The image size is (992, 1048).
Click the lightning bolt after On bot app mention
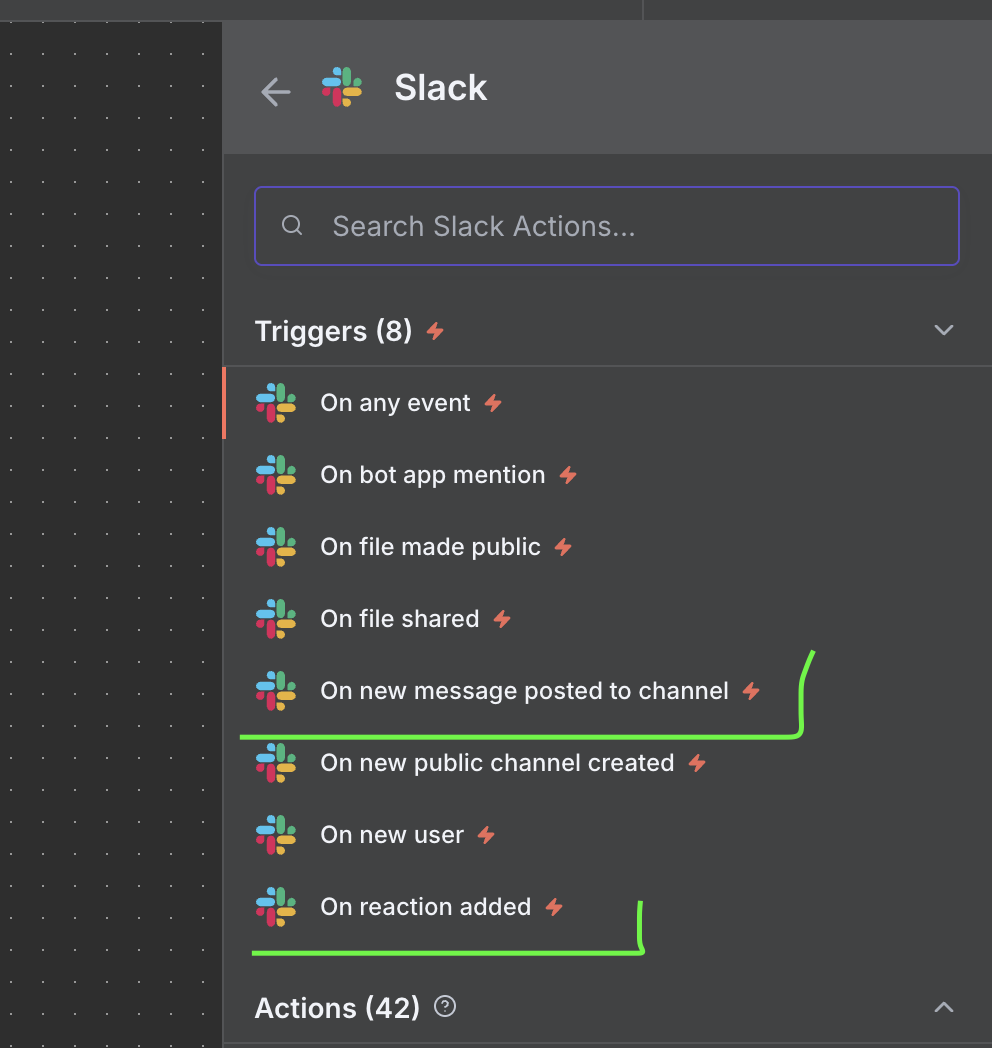pyautogui.click(x=568, y=475)
